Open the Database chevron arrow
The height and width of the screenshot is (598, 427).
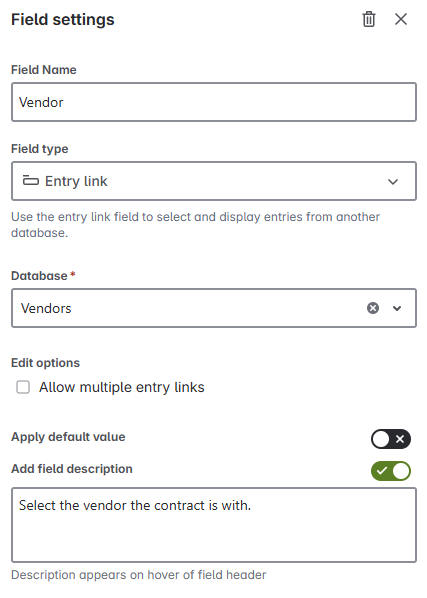[397, 308]
